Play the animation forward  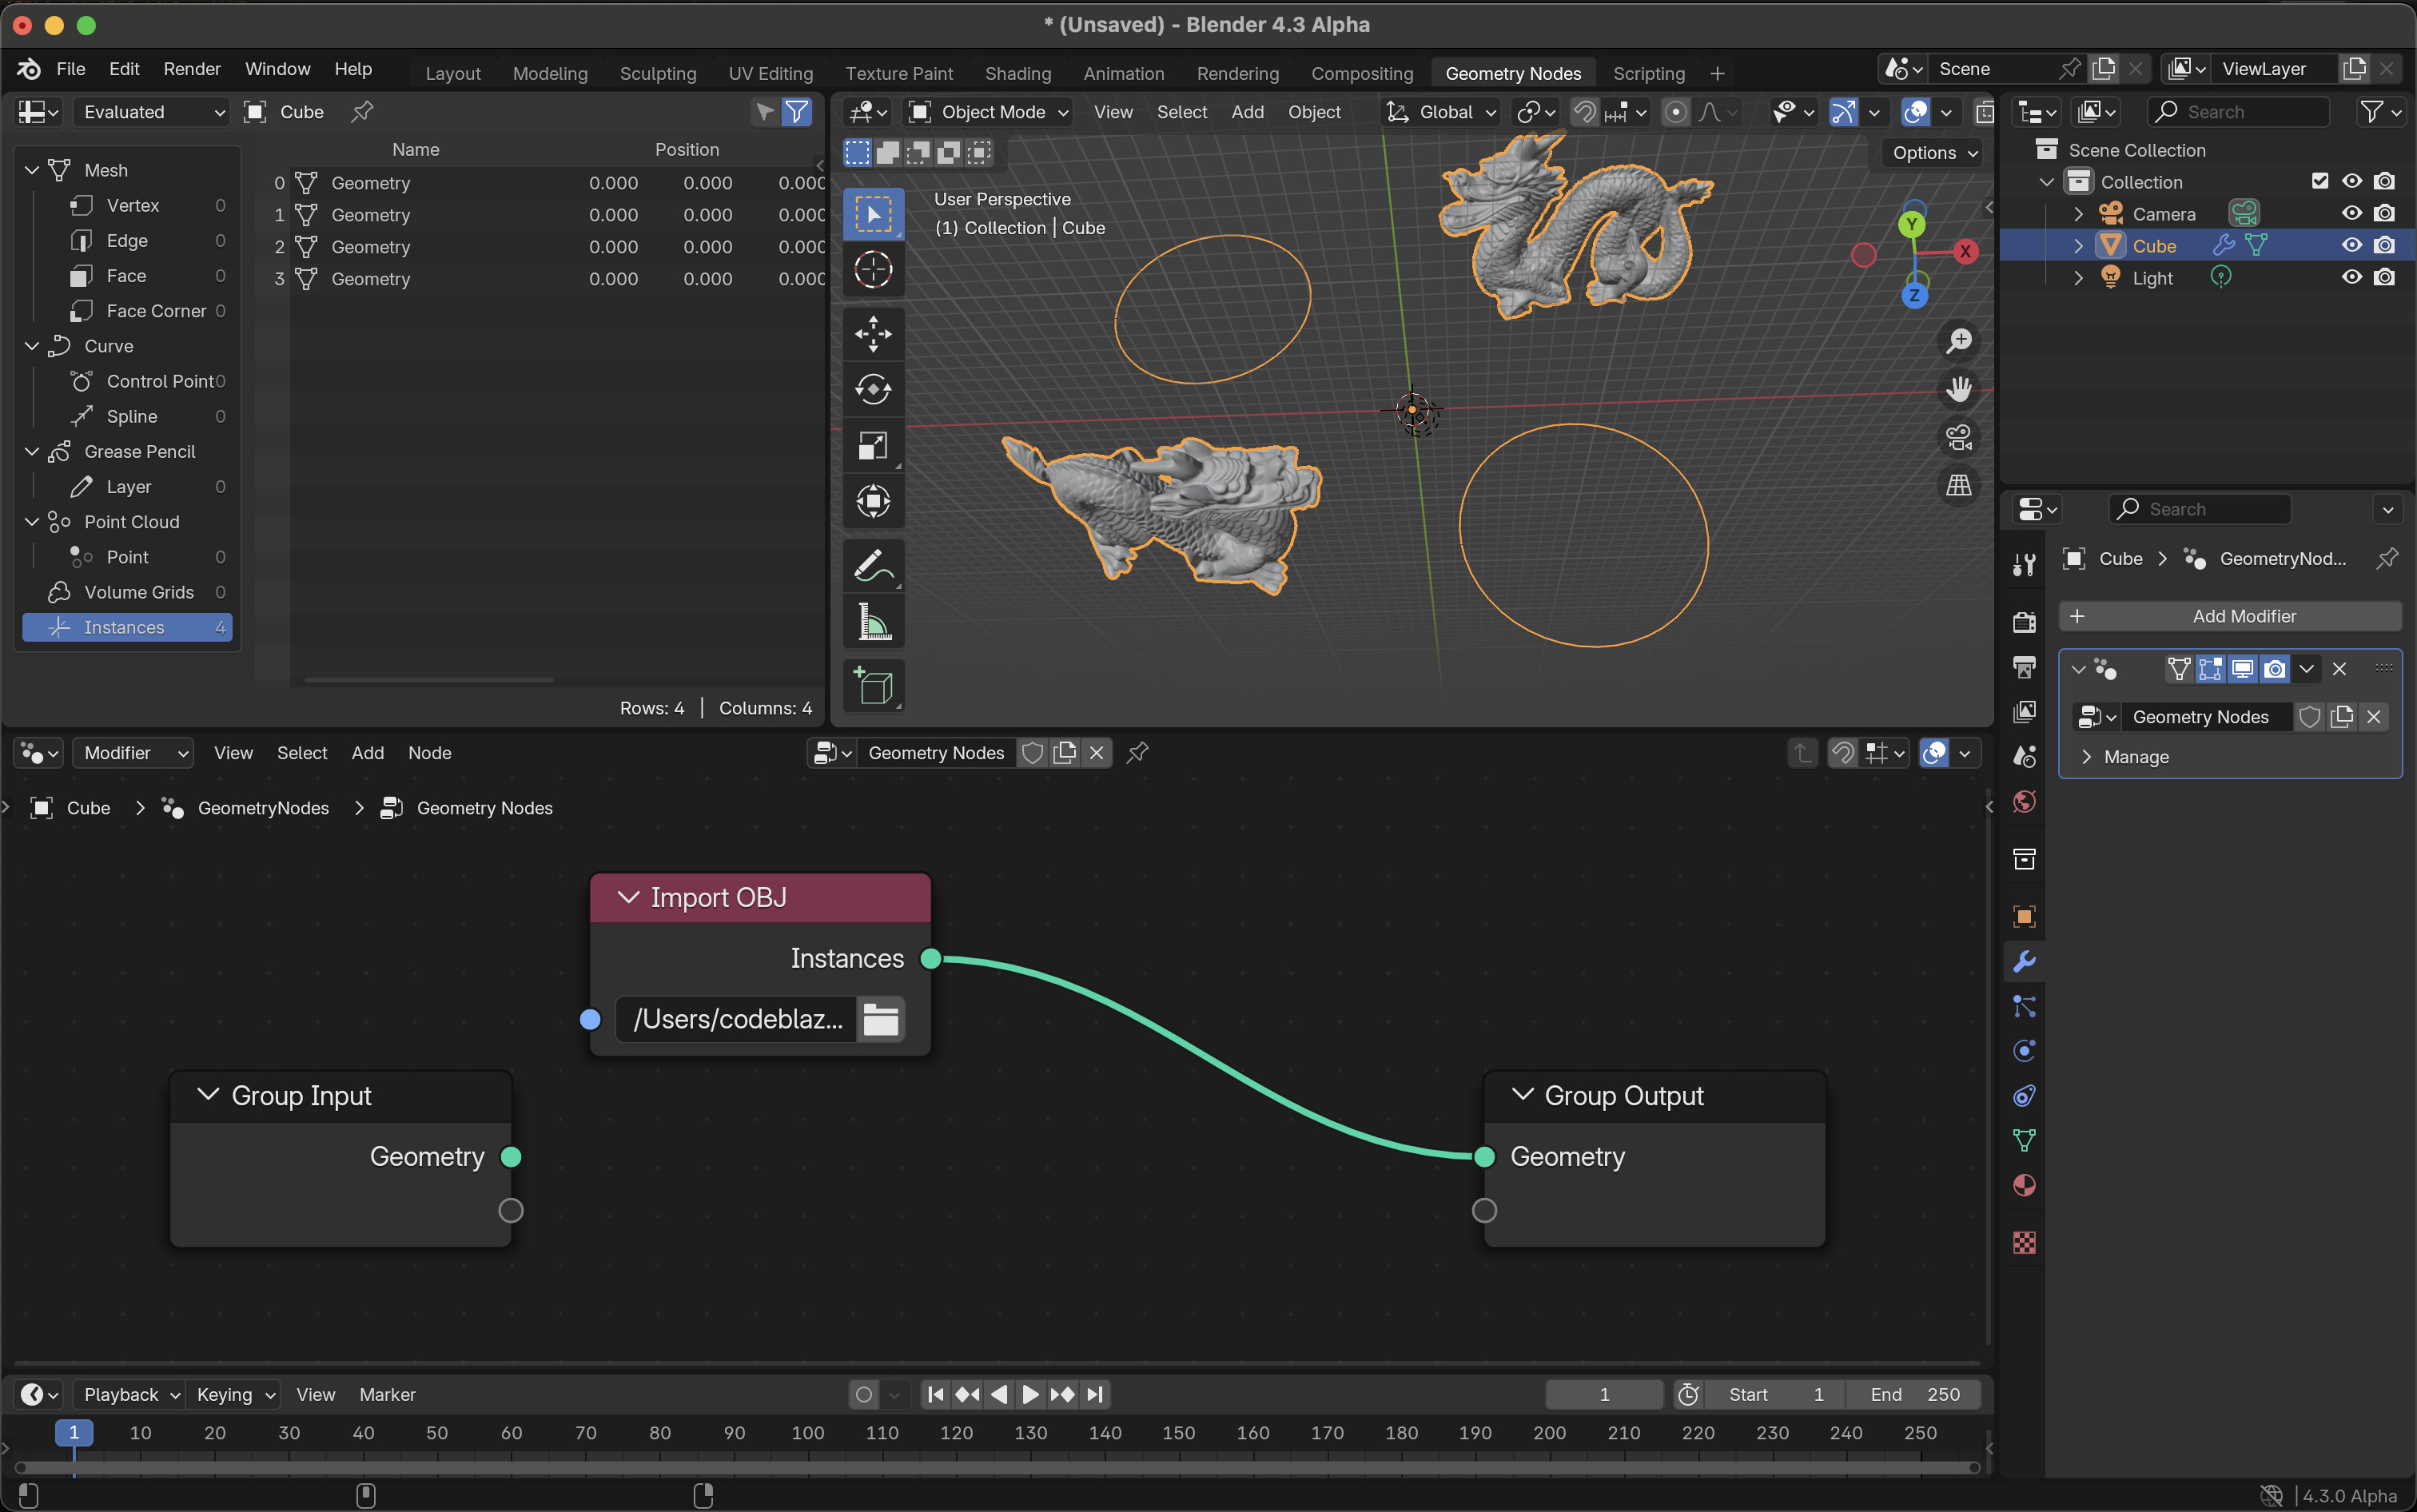(x=1030, y=1394)
